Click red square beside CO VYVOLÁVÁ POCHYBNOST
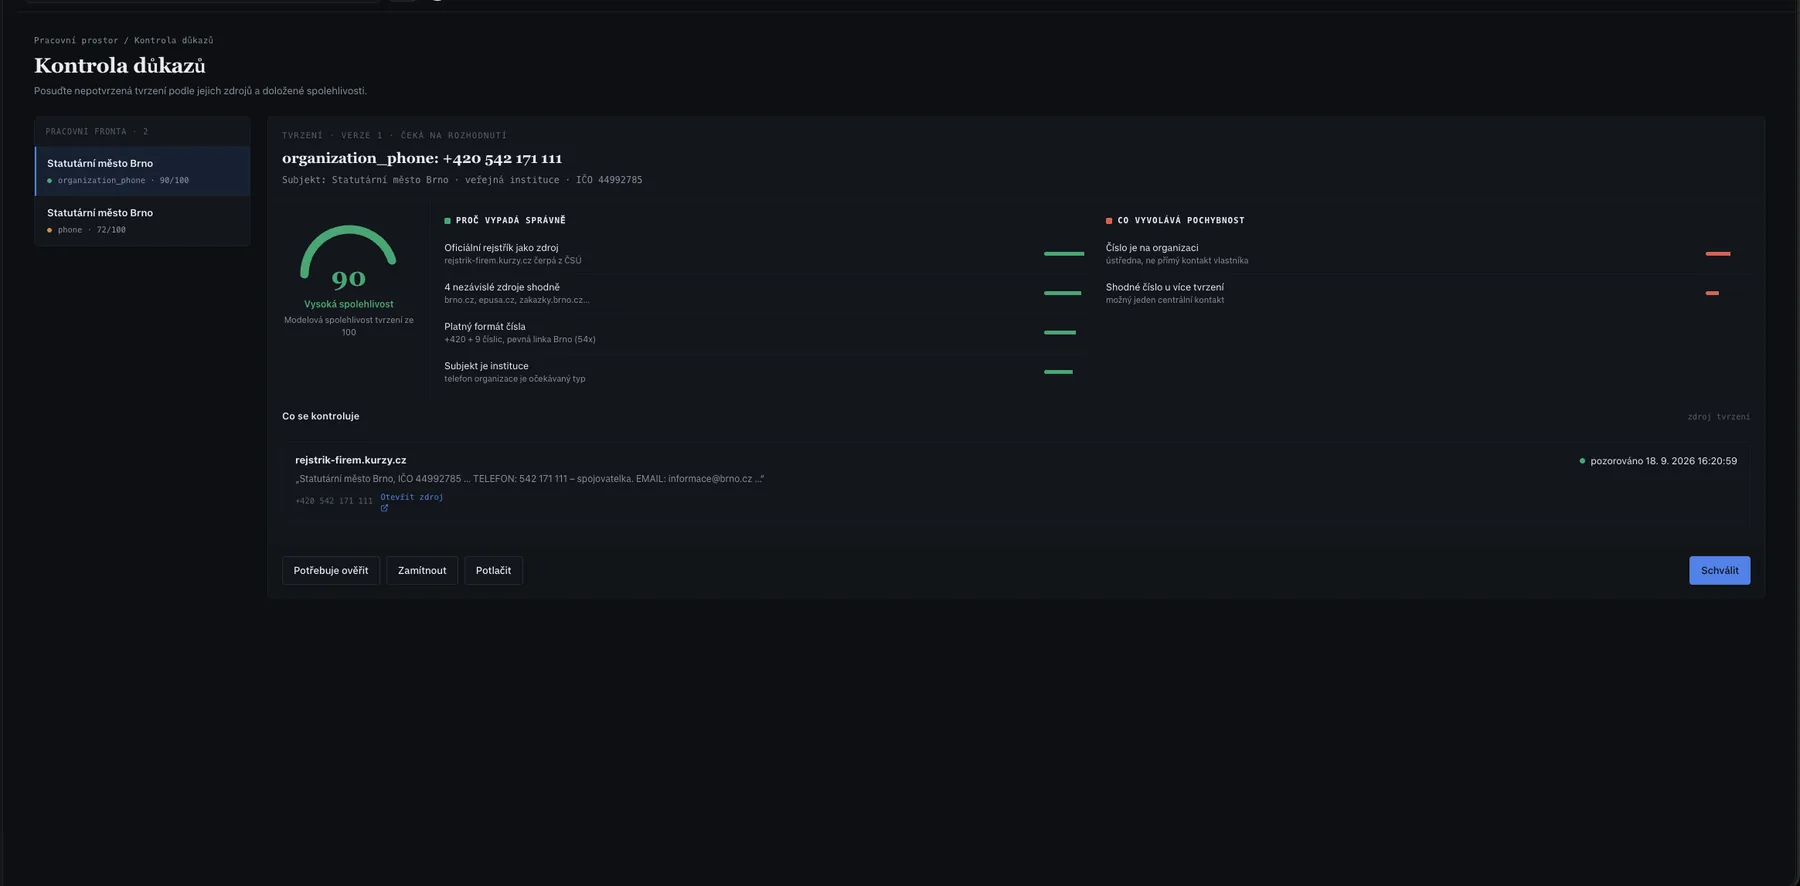The height and width of the screenshot is (886, 1800). pyautogui.click(x=1109, y=221)
